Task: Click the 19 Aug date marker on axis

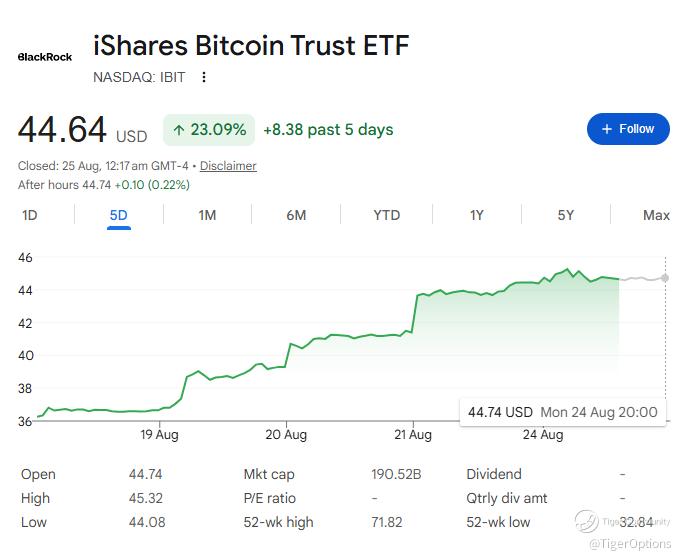Action: click(159, 435)
